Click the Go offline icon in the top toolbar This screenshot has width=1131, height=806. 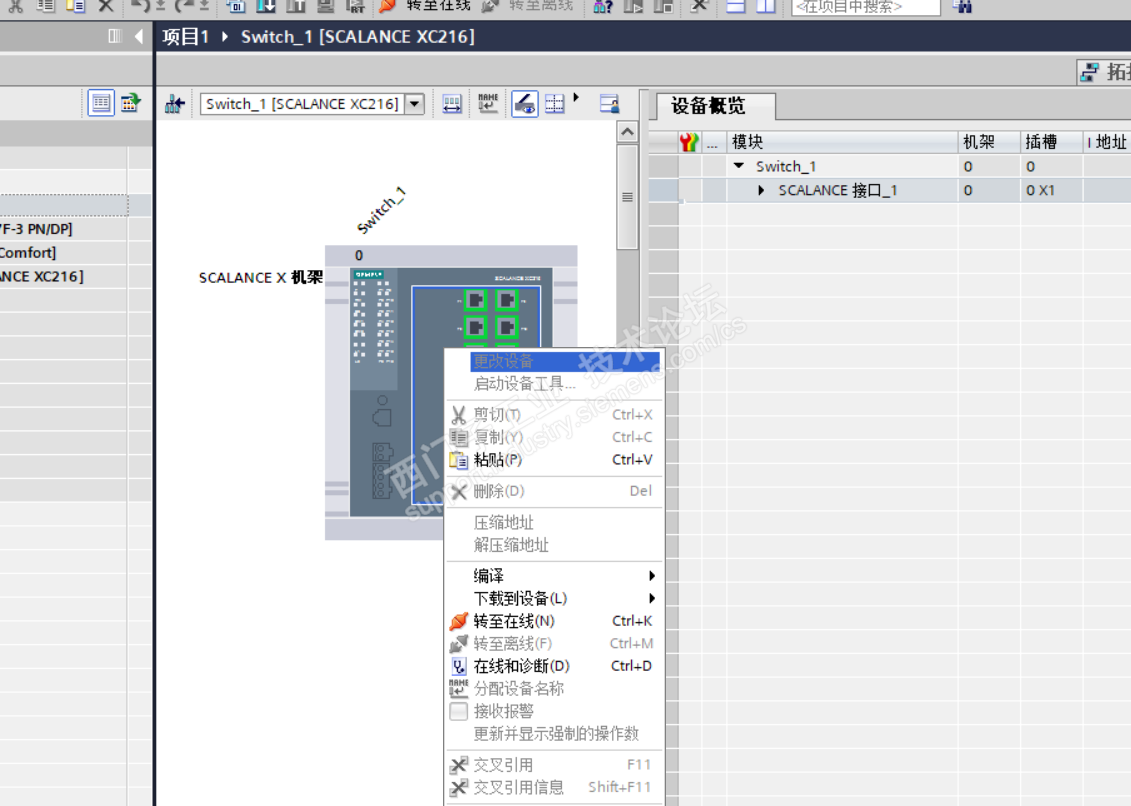coord(490,6)
